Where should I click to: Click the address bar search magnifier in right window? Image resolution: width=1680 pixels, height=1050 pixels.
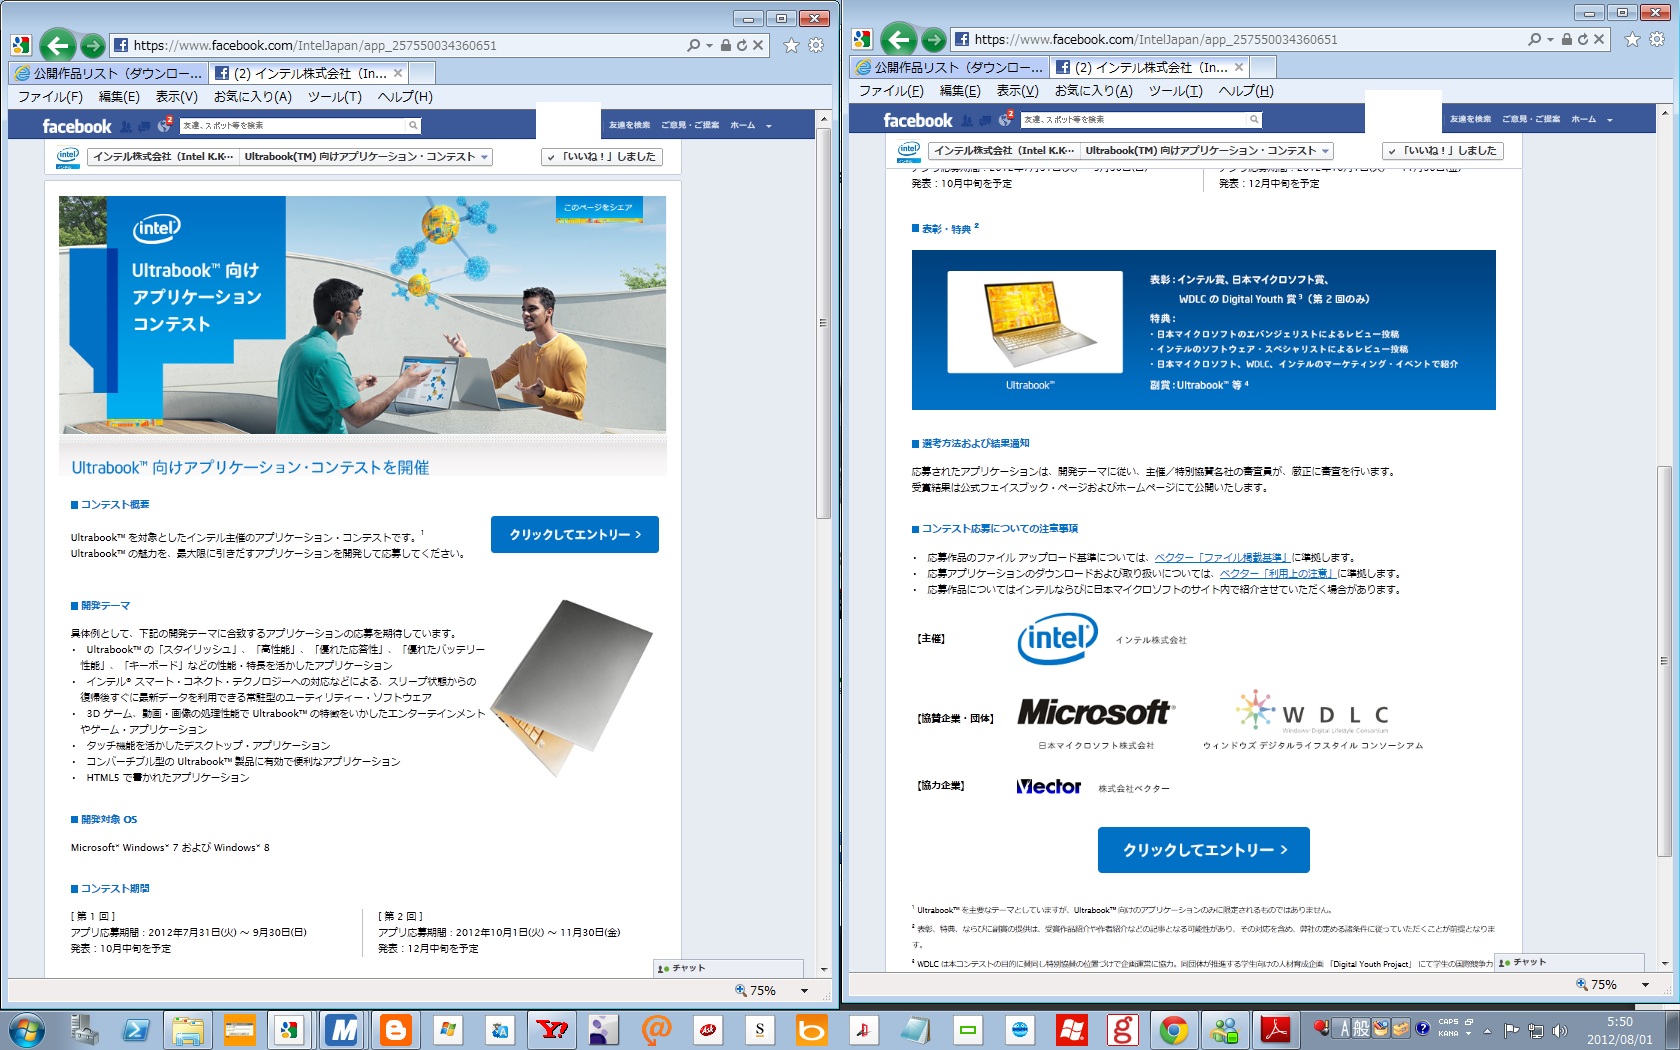[x=1535, y=39]
